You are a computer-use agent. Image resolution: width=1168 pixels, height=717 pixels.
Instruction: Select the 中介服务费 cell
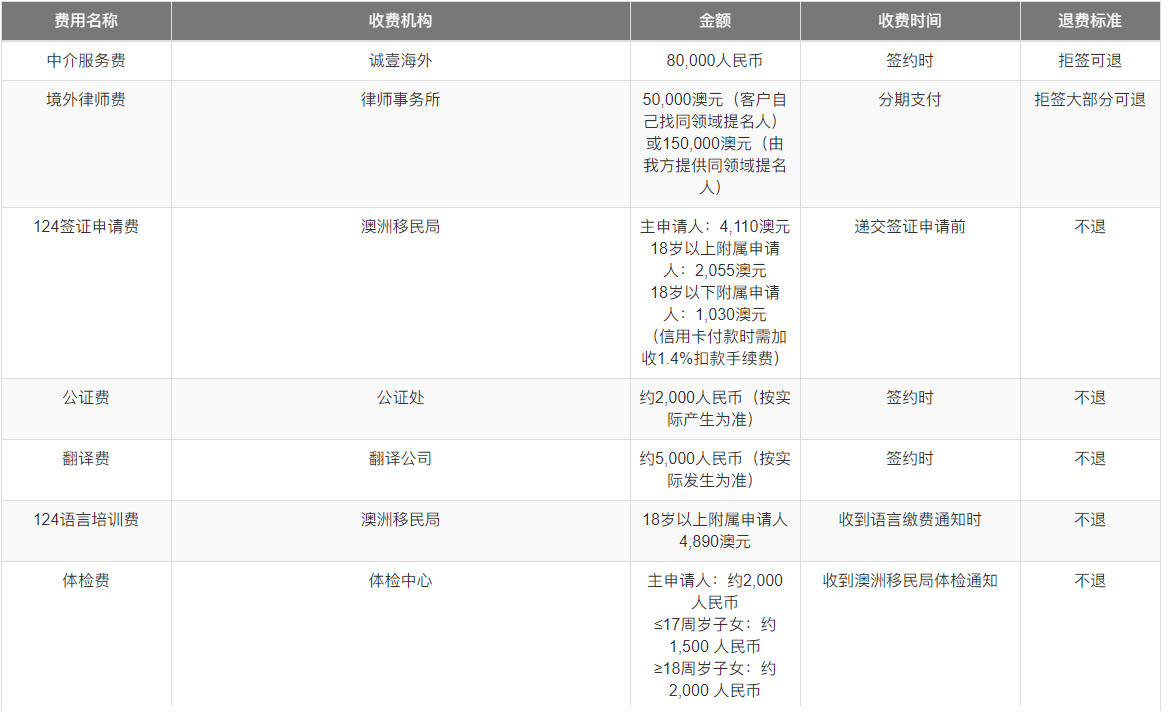[x=86, y=60]
